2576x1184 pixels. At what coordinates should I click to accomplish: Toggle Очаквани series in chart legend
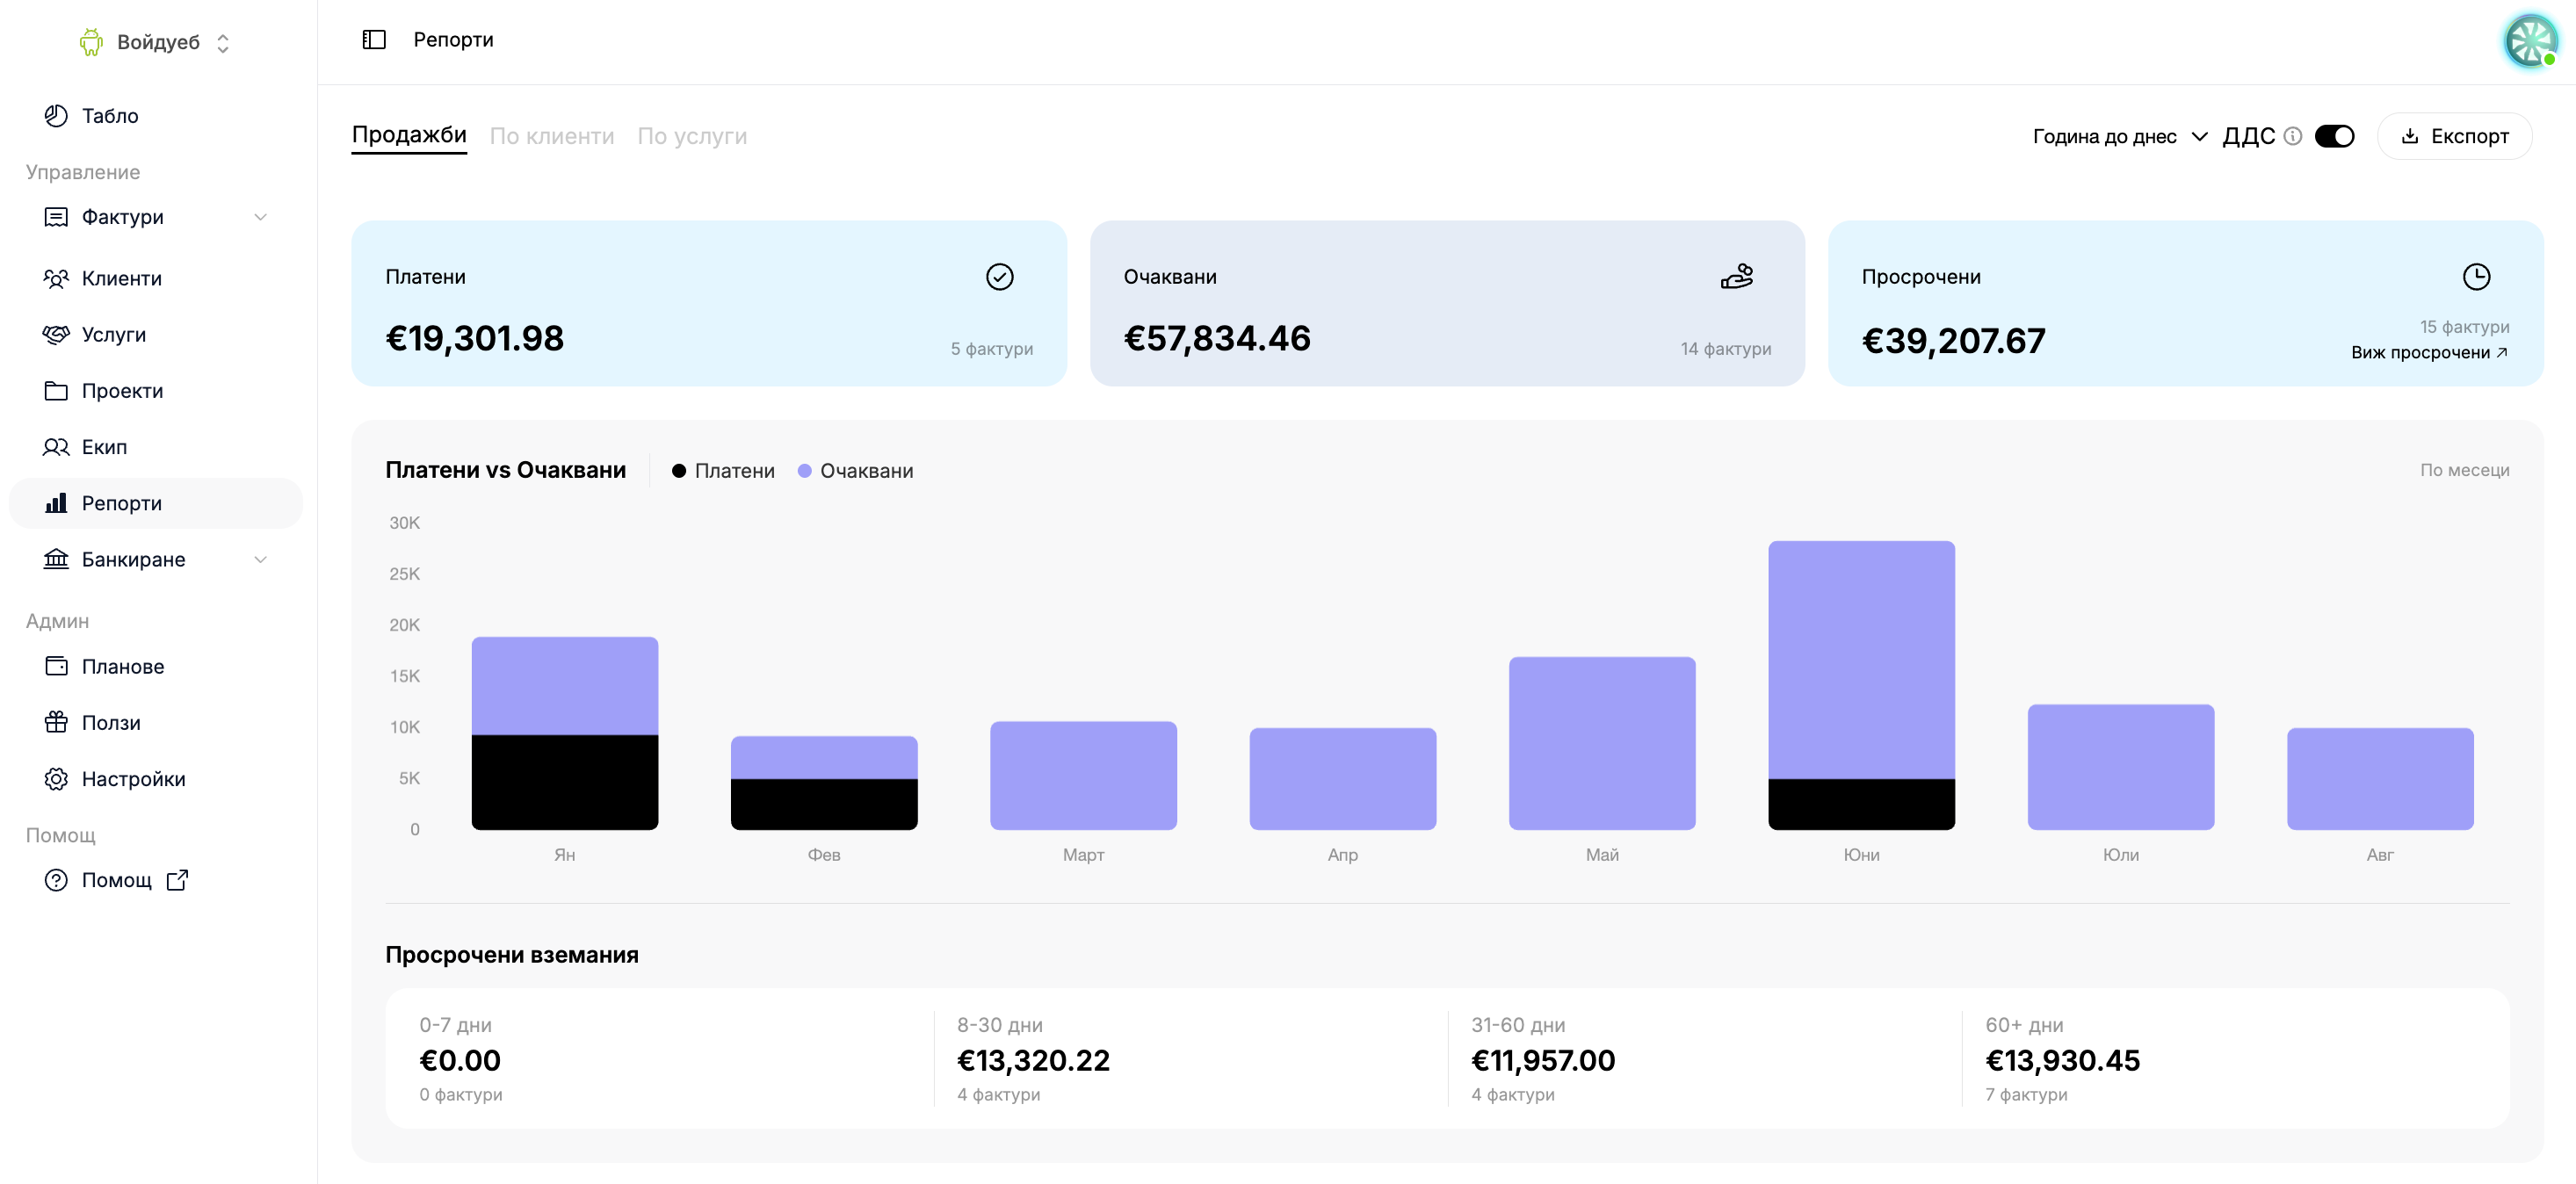click(855, 471)
